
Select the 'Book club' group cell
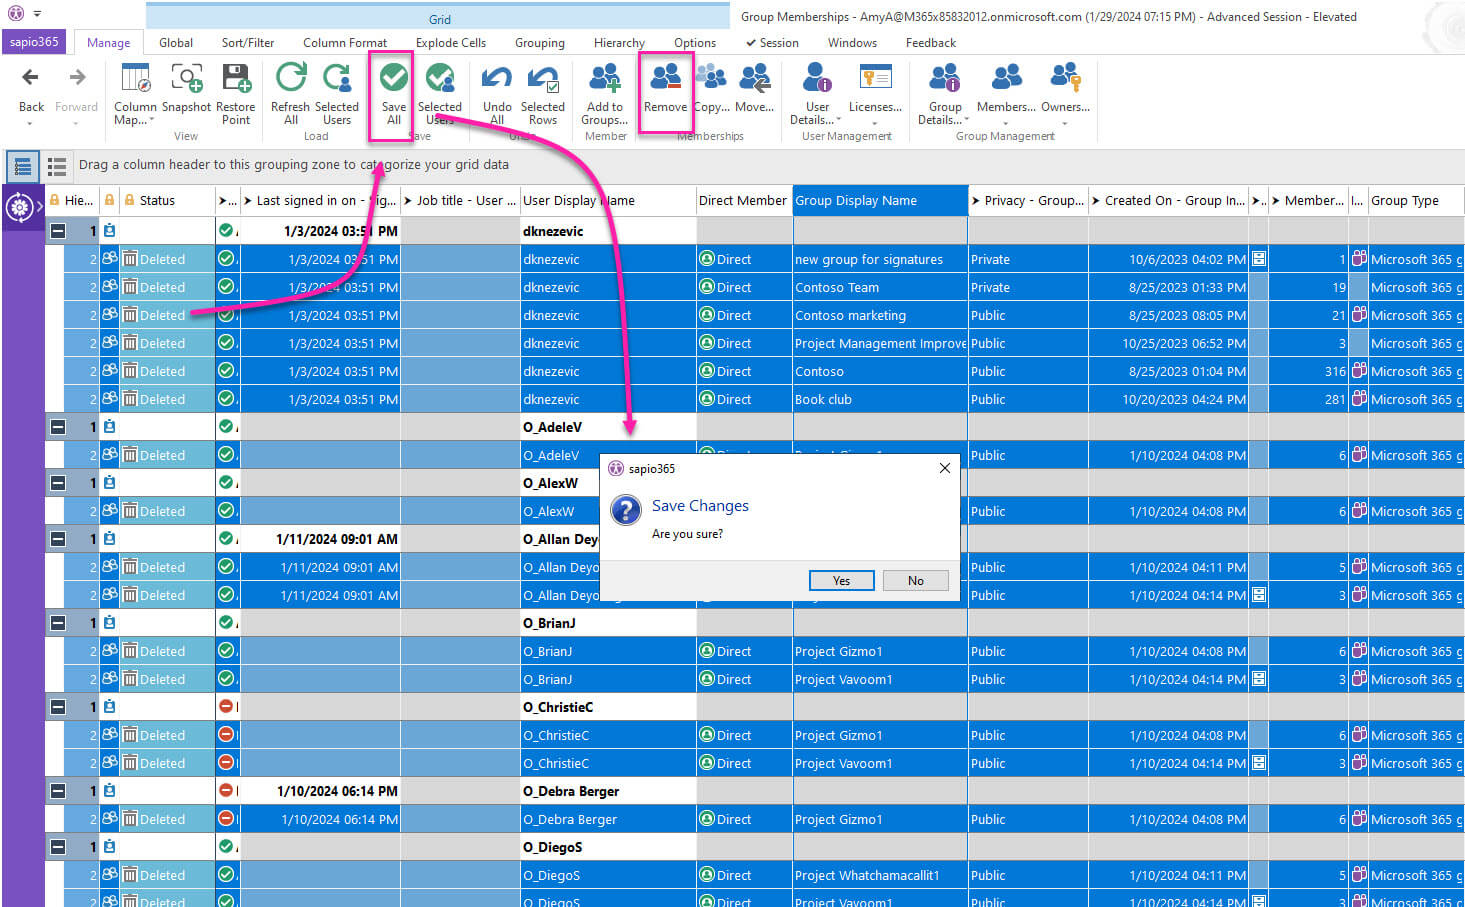coord(880,399)
